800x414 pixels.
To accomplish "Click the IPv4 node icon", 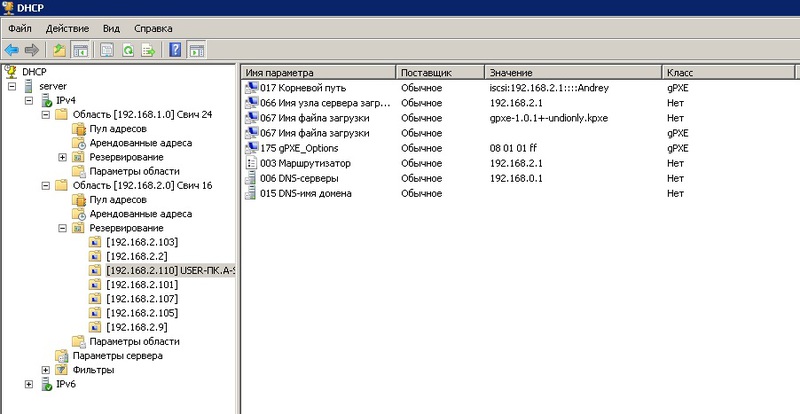I will (x=46, y=100).
